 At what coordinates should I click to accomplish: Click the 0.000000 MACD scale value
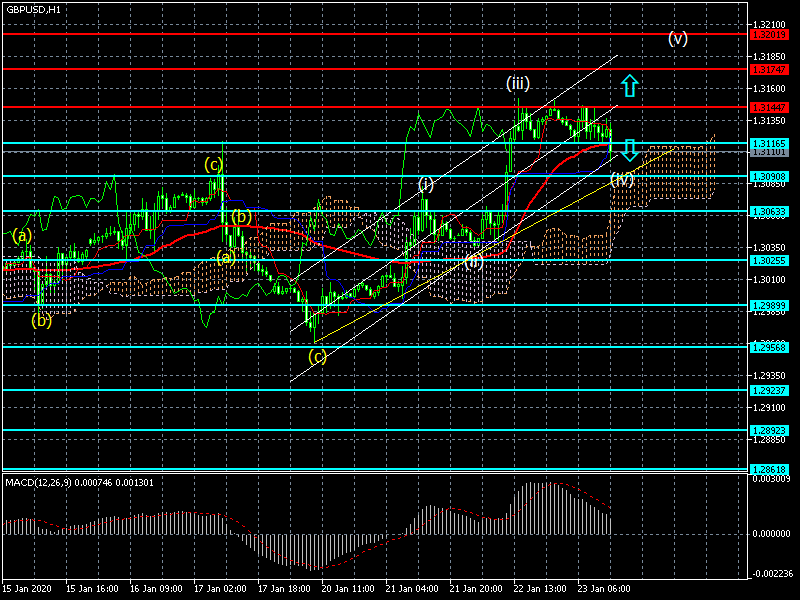(x=771, y=534)
